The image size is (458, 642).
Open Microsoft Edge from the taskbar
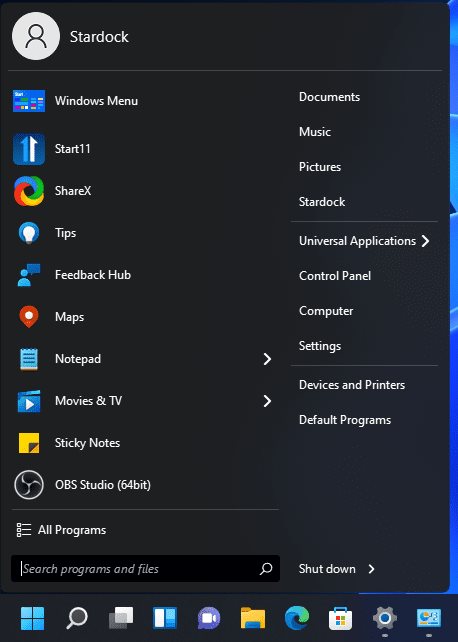[297, 618]
